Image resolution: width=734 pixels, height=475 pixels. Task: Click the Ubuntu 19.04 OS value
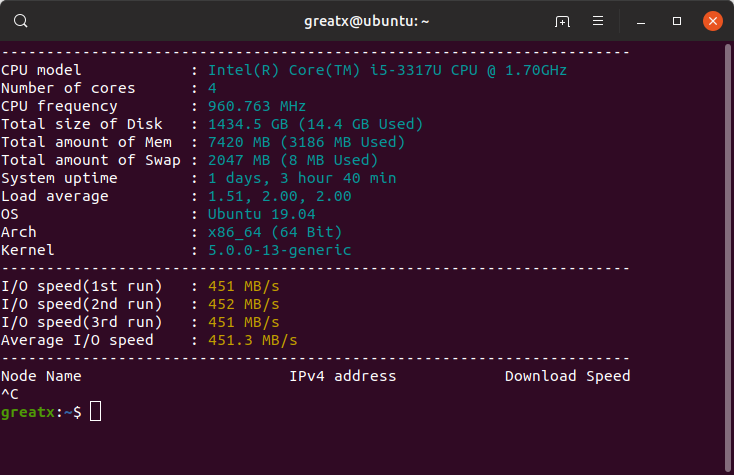(261, 214)
